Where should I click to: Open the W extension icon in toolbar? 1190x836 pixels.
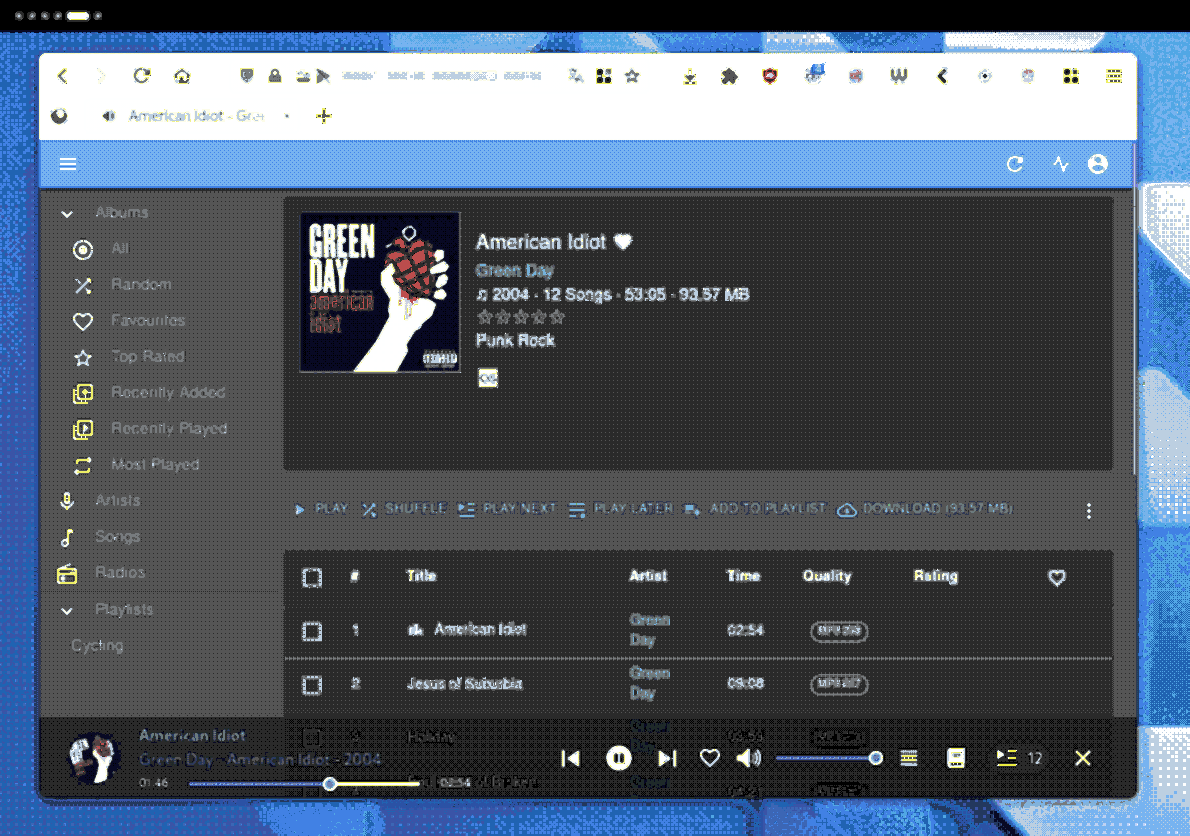click(x=899, y=76)
